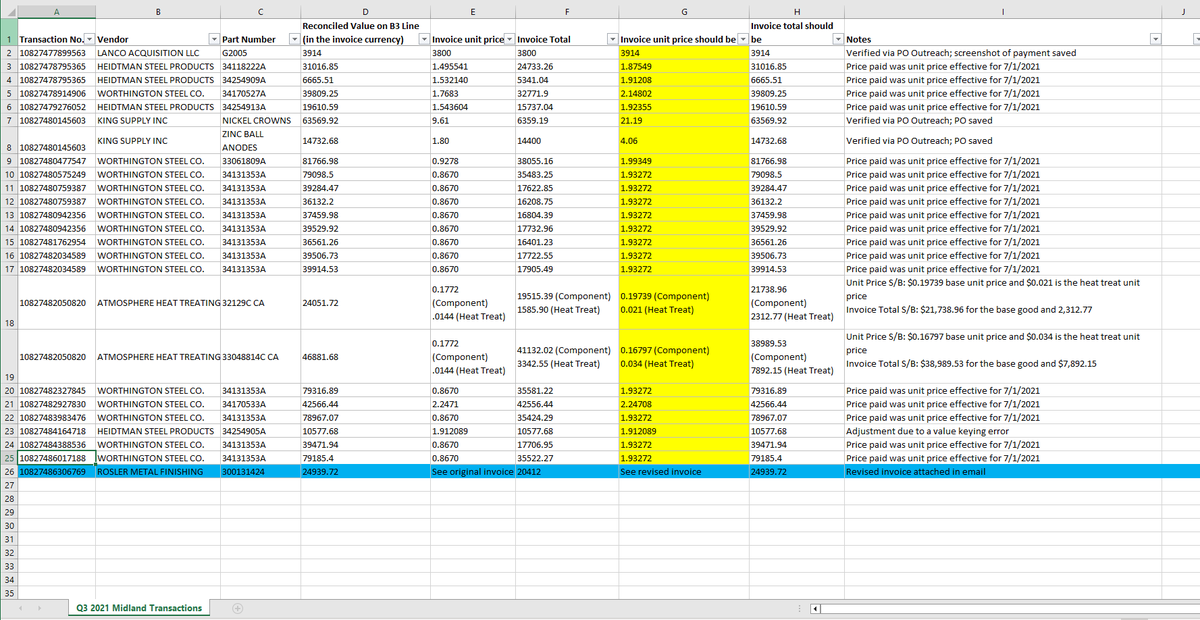
Task: Select column D header
Action: click(364, 12)
